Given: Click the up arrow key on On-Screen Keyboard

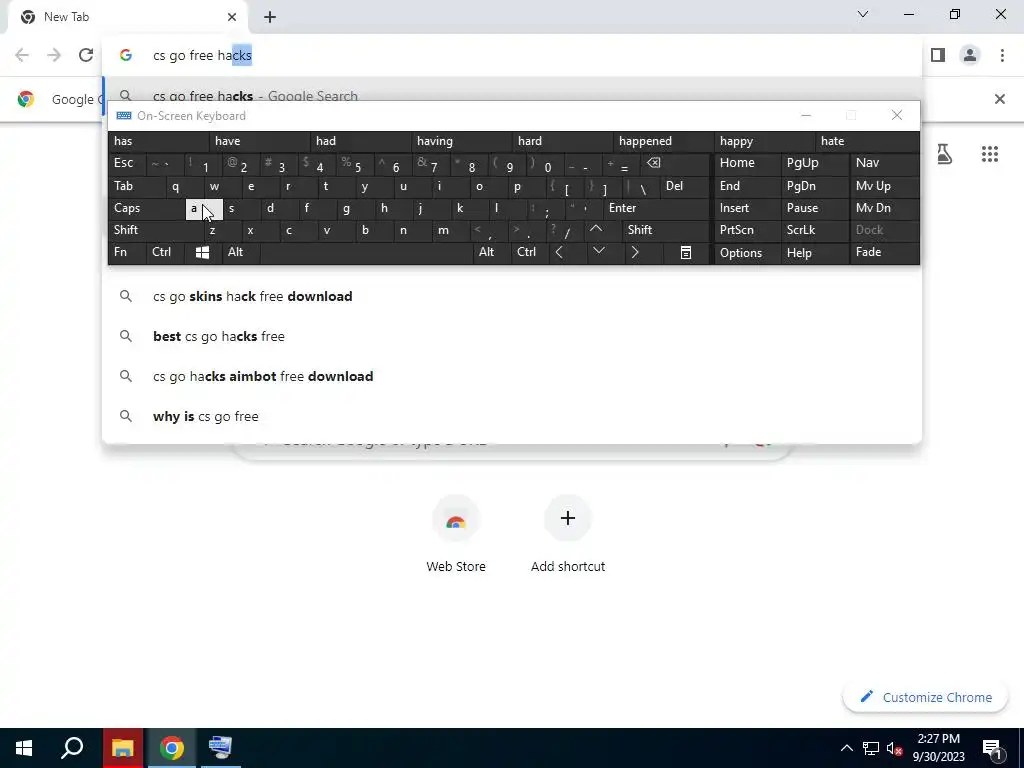Looking at the screenshot, I should (x=596, y=230).
